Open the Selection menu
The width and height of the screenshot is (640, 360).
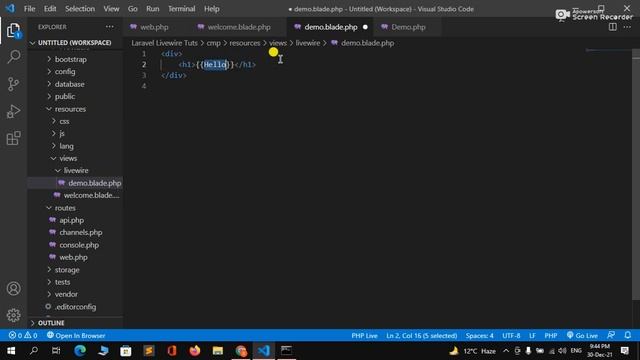pos(80,9)
